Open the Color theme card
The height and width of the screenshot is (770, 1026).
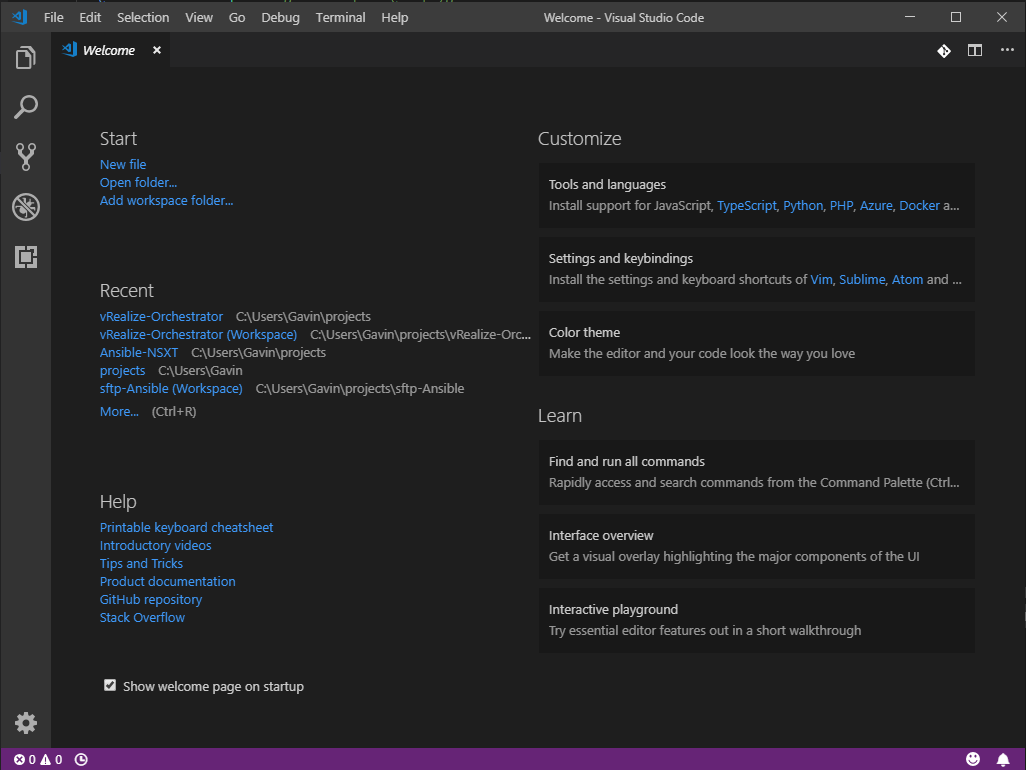(x=756, y=343)
